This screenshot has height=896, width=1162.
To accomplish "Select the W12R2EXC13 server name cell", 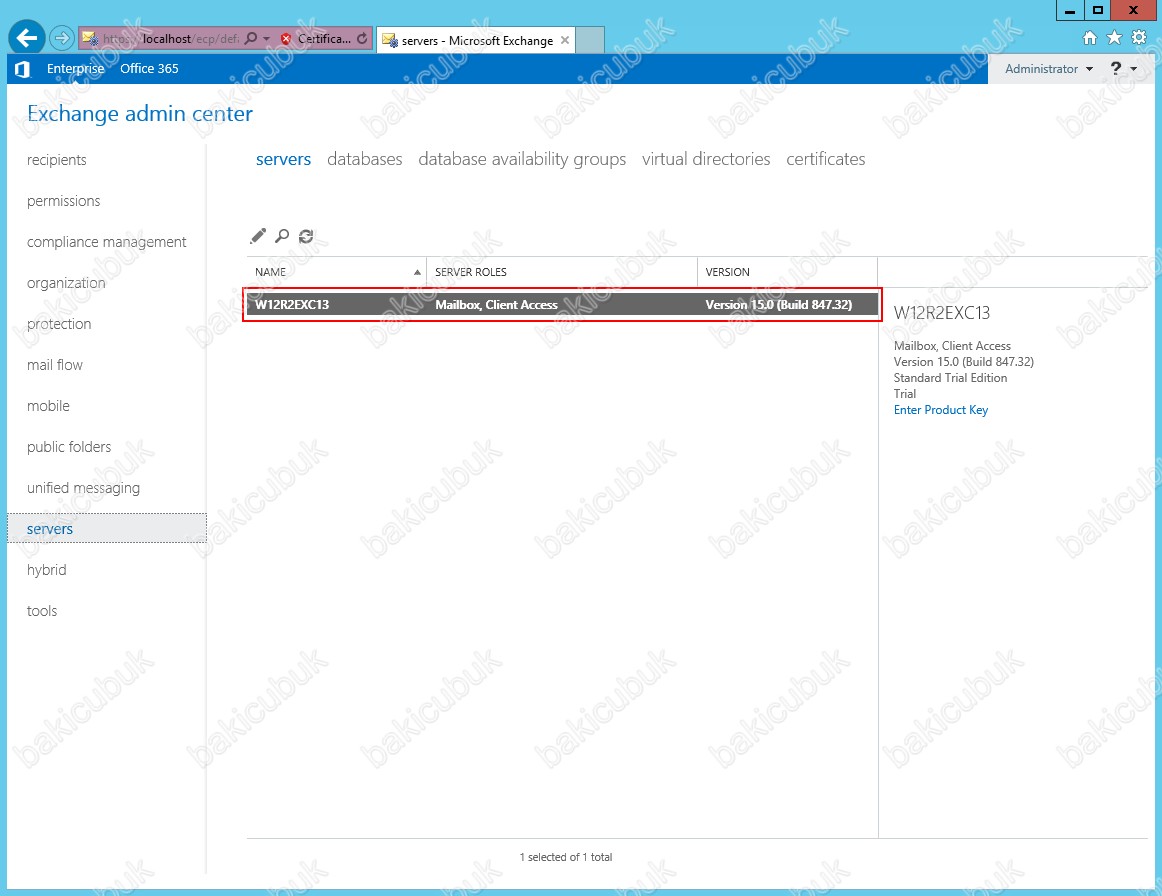I will (292, 305).
